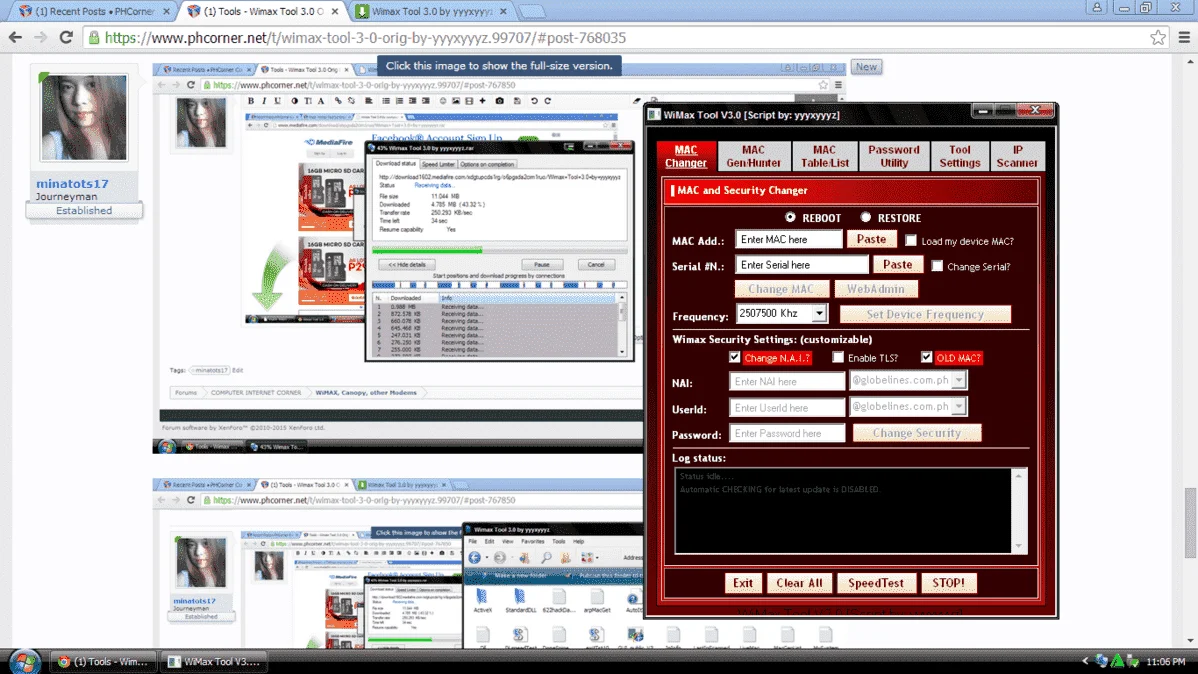This screenshot has height=674, width=1198.
Task: Click the log scrollbar down arrow
Action: [x=1018, y=546]
